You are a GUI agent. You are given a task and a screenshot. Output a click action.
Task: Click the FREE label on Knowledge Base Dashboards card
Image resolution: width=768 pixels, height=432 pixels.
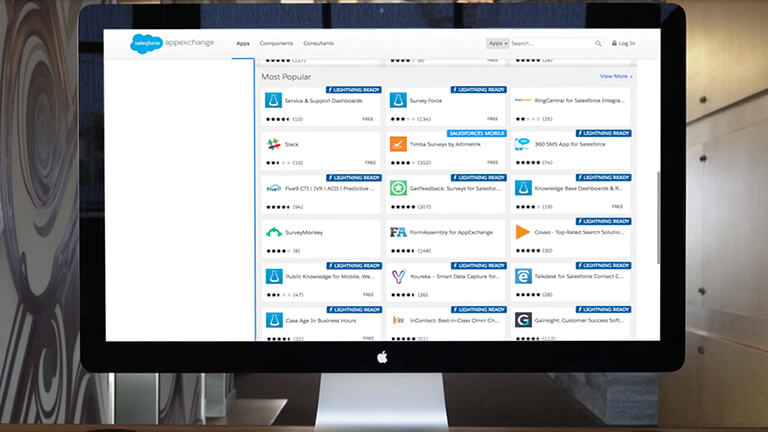click(x=617, y=207)
